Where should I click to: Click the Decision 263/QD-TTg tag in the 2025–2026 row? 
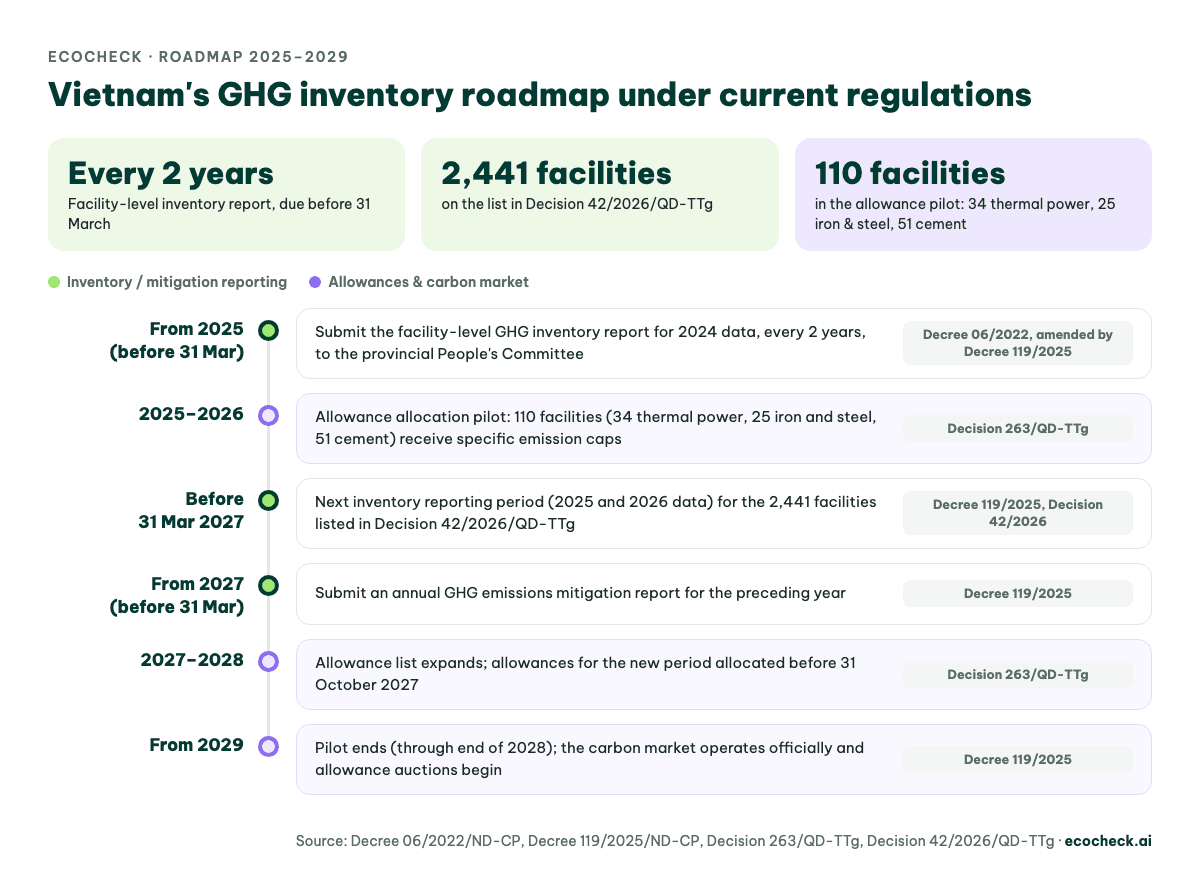pos(1018,428)
